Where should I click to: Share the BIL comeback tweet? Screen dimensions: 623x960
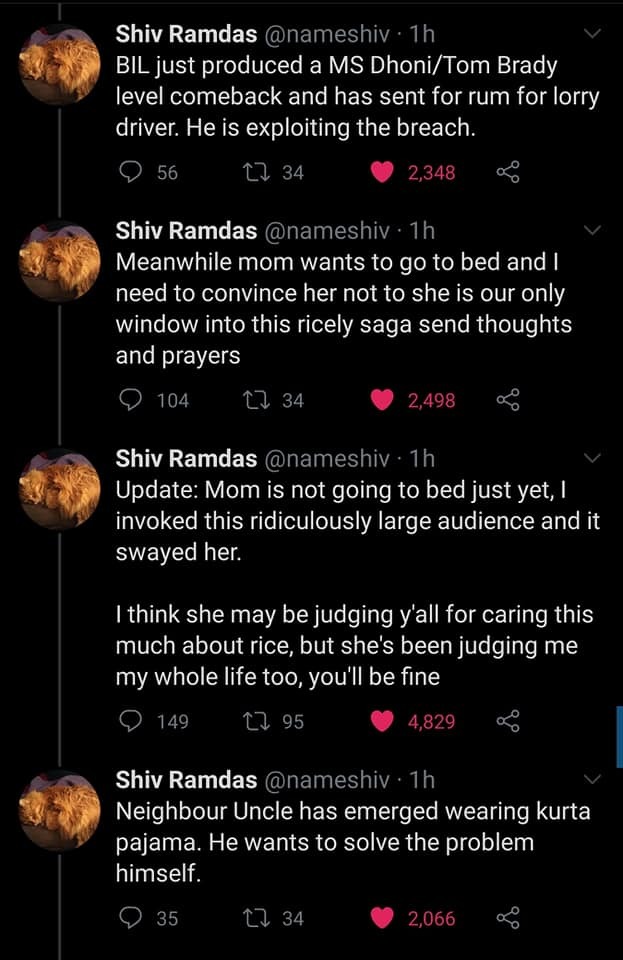pyautogui.click(x=508, y=172)
